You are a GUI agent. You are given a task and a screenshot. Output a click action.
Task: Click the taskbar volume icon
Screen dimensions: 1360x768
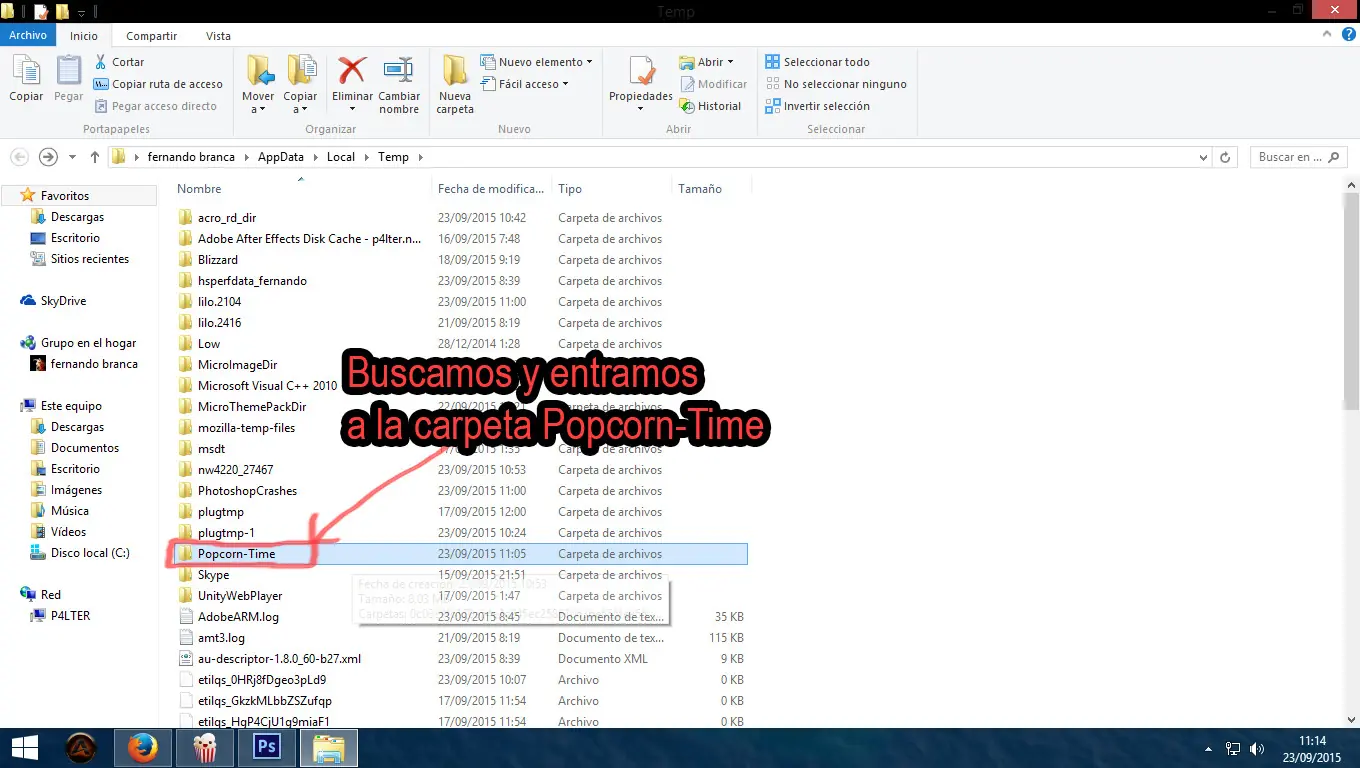click(x=1256, y=749)
